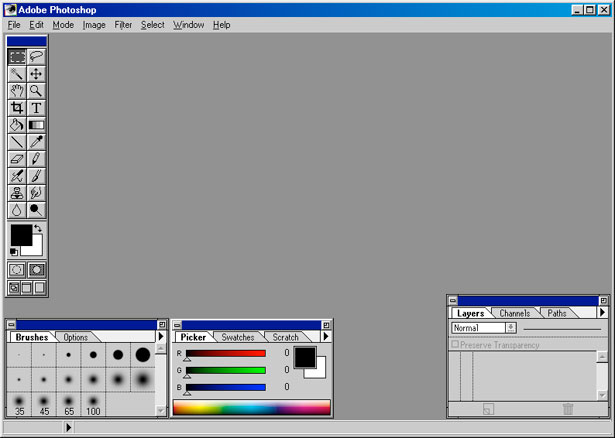Choose the Paint Bucket tool
The width and height of the screenshot is (615, 438).
click(x=17, y=125)
